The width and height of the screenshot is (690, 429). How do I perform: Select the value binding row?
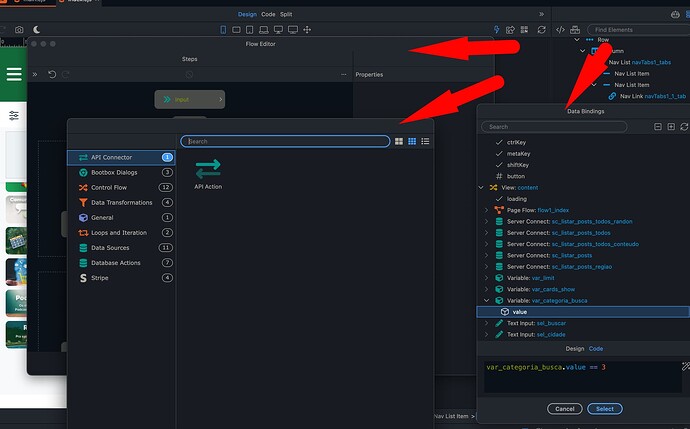point(583,312)
